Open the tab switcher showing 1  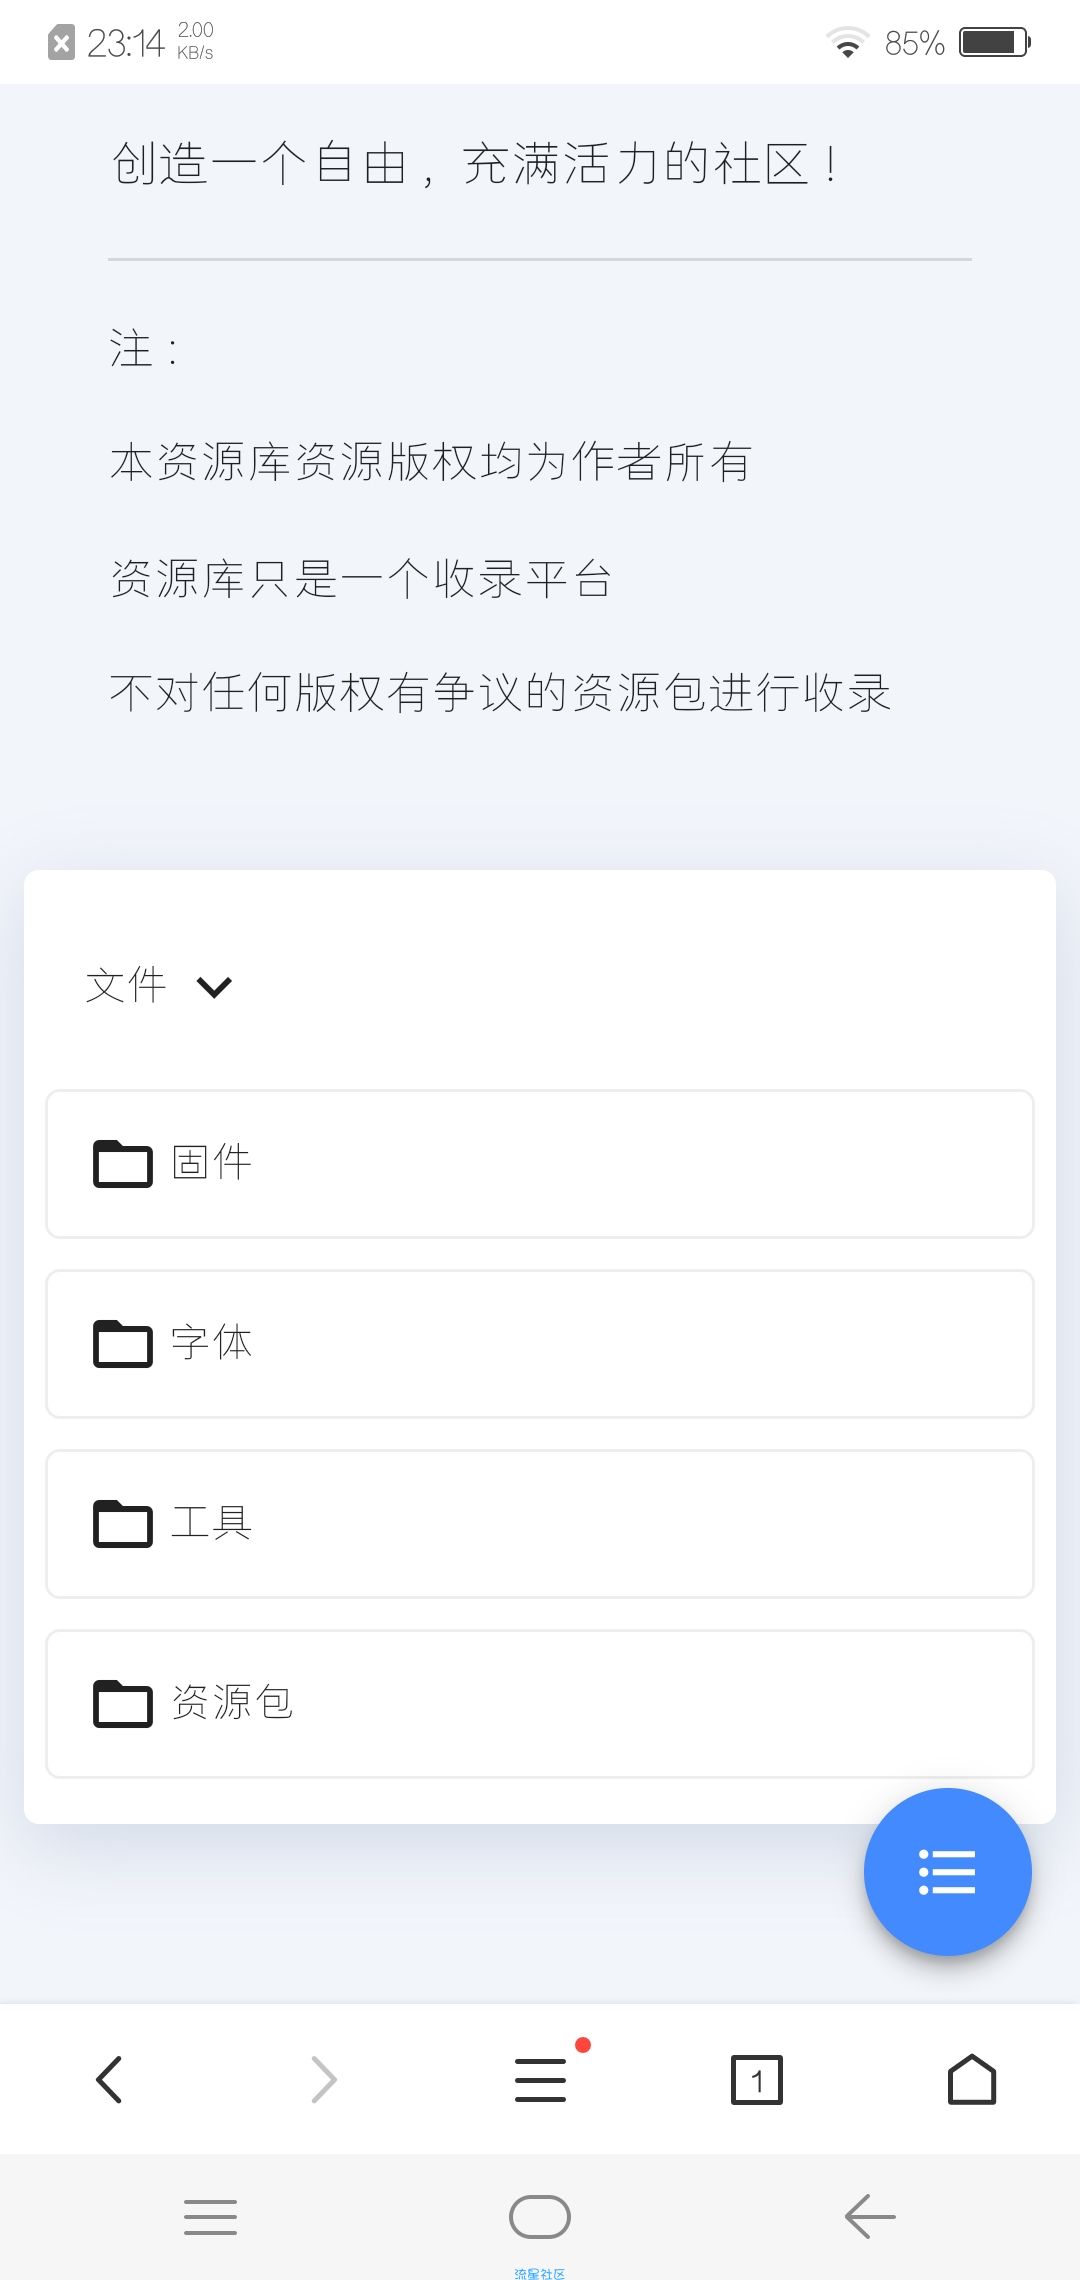pos(757,2080)
